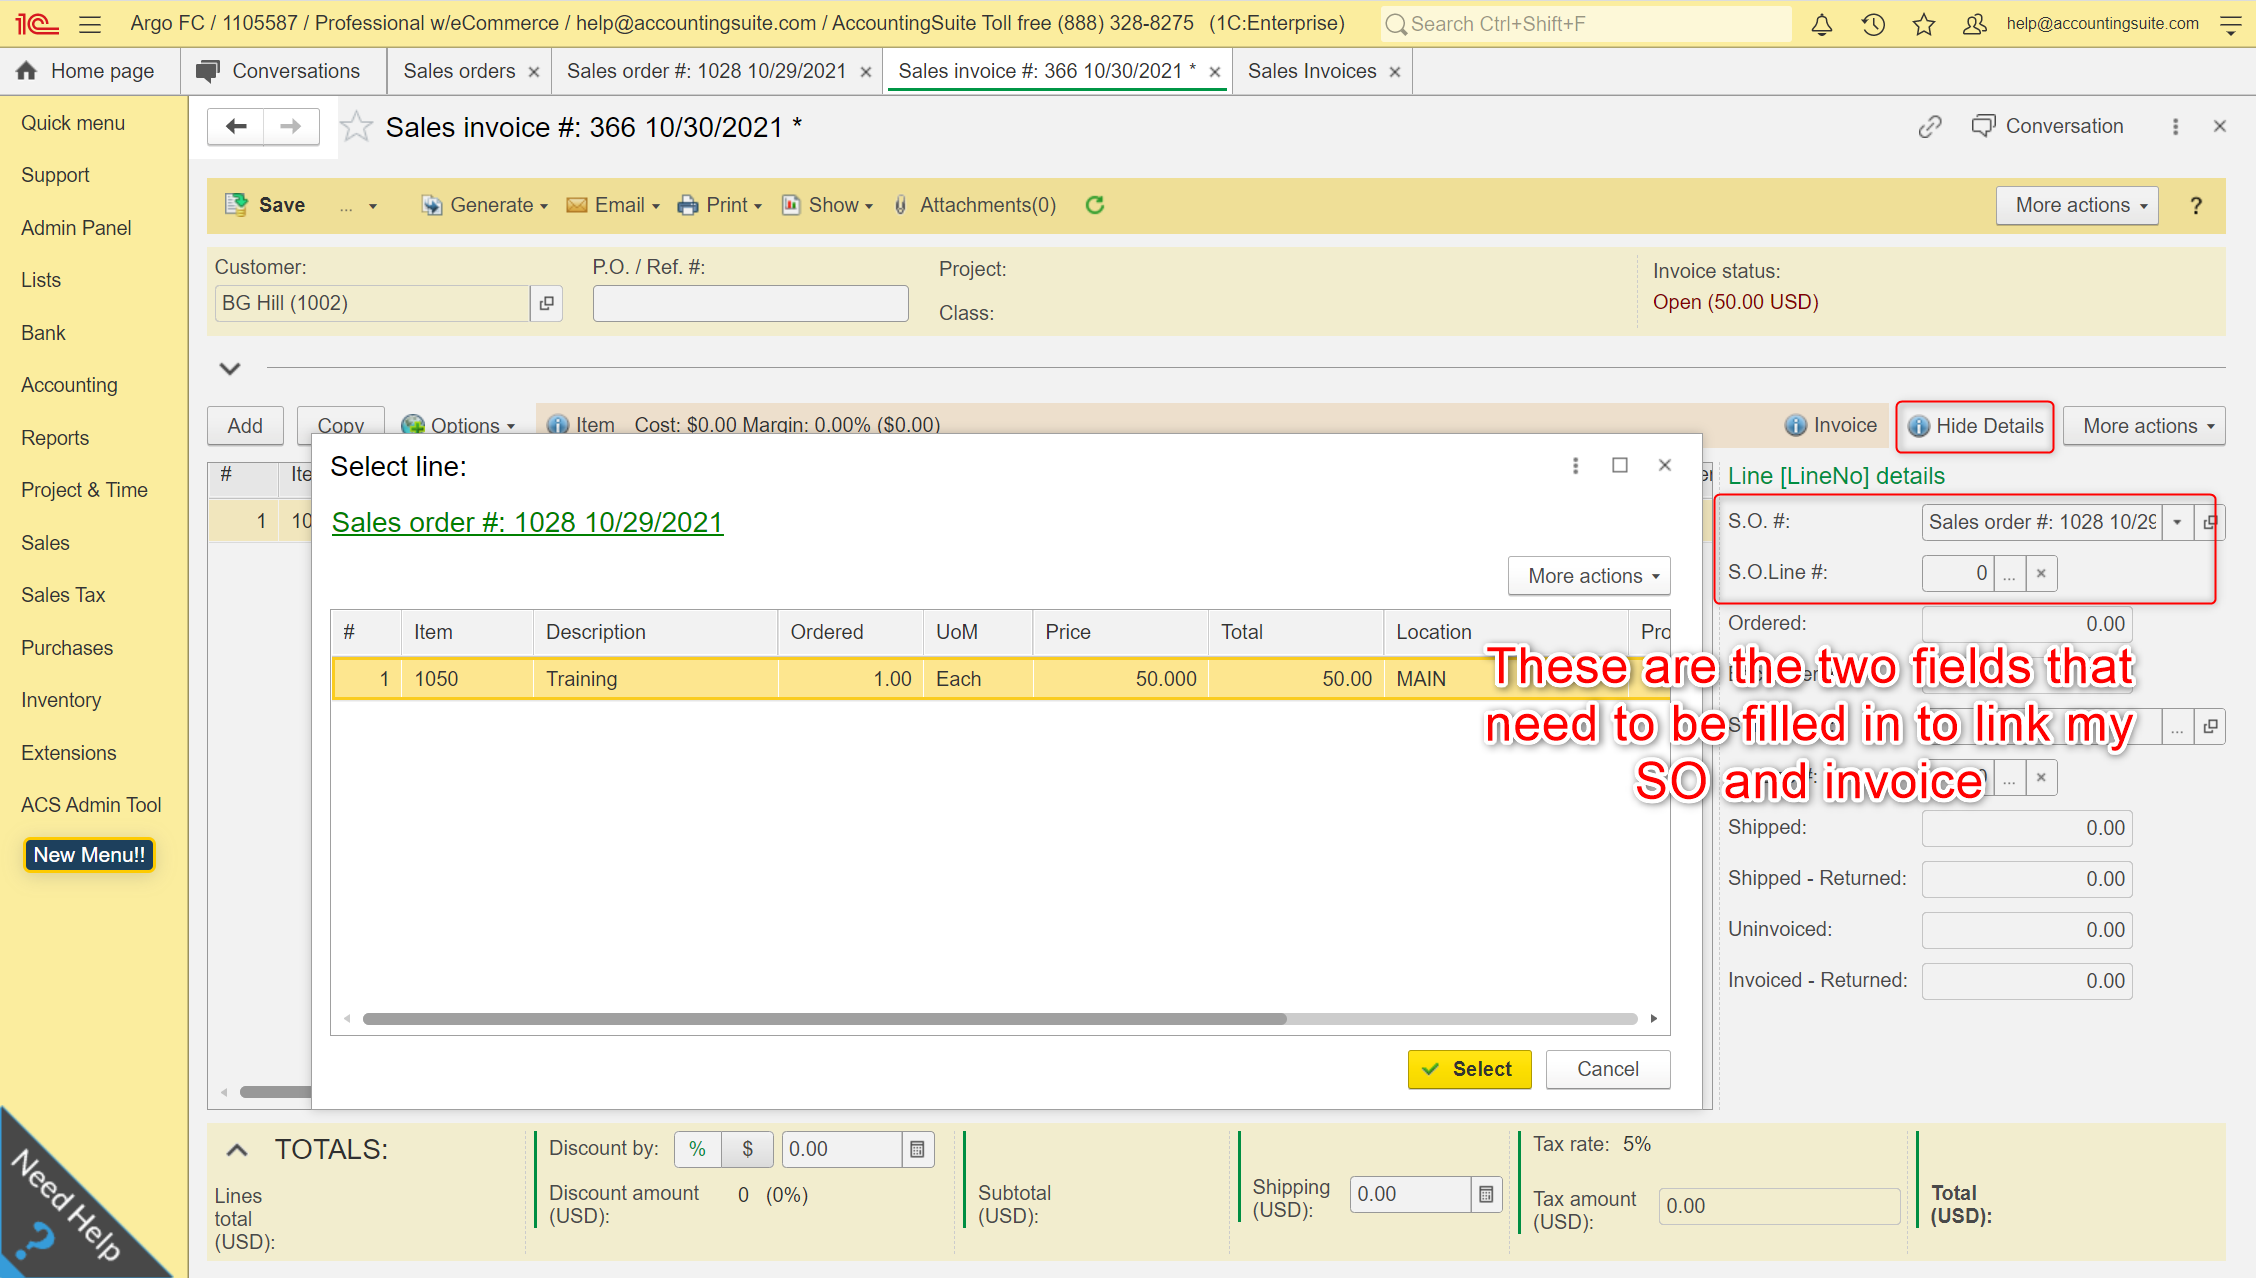Open the history clock icon

coord(1873,24)
